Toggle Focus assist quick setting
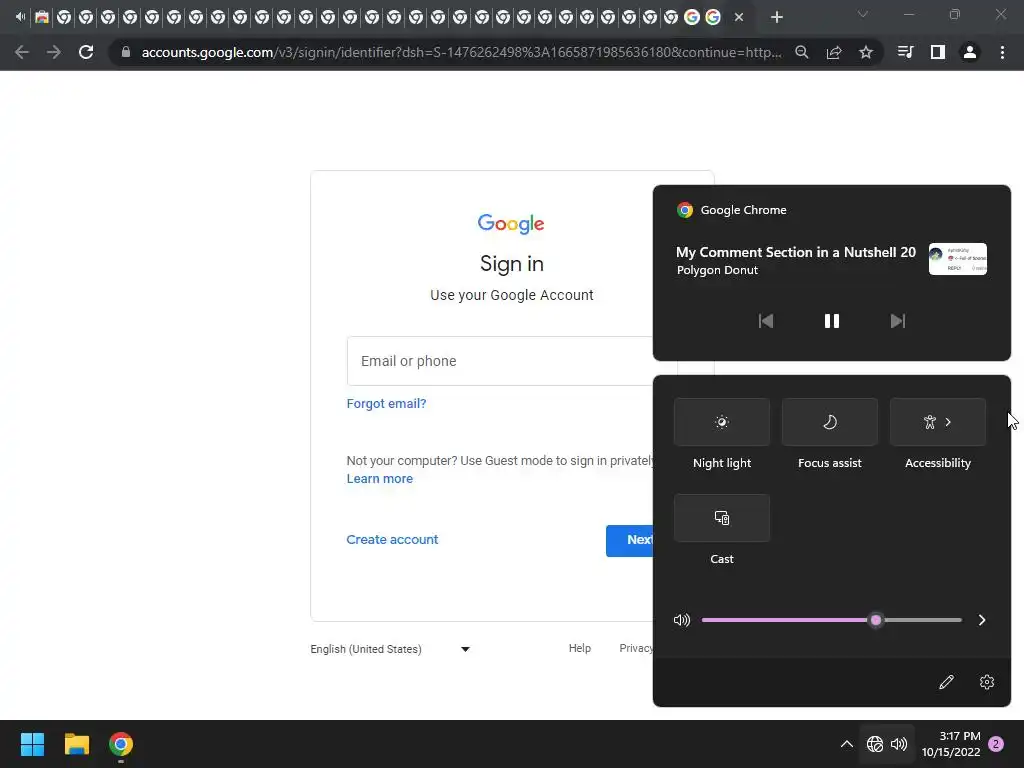 pos(829,422)
